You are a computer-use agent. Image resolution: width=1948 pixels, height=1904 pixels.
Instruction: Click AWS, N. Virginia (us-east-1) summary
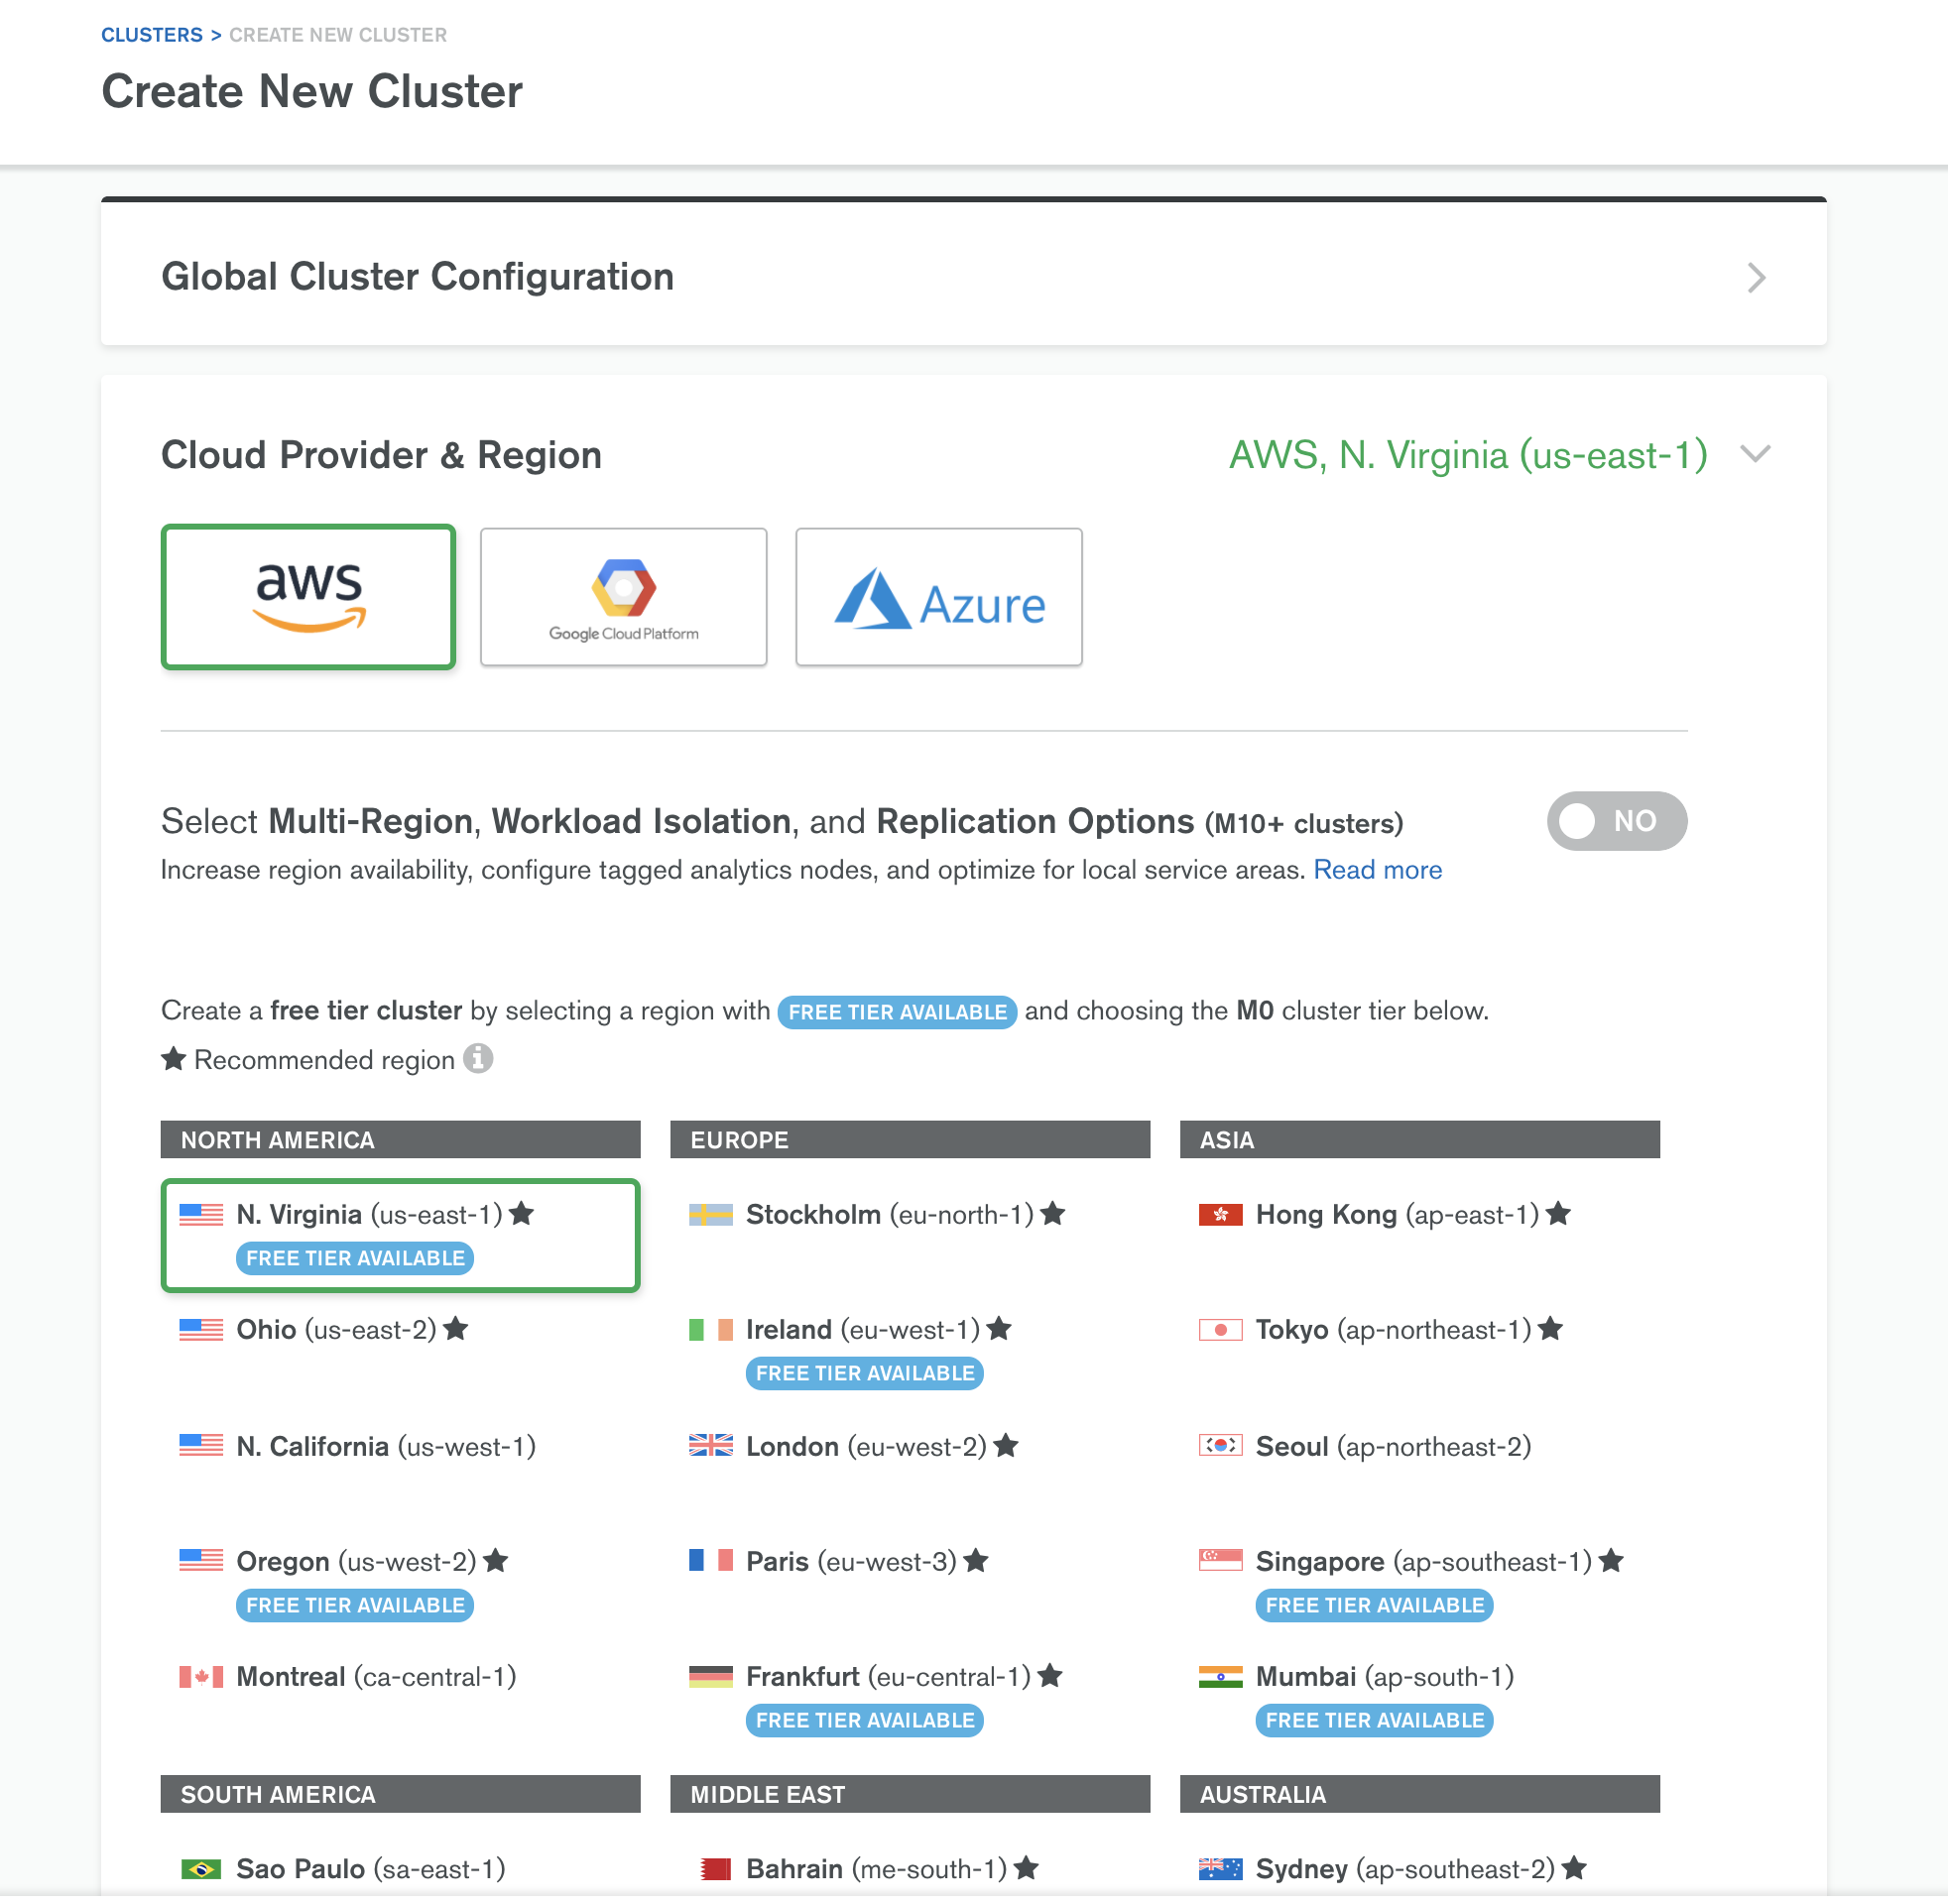[x=1467, y=456]
